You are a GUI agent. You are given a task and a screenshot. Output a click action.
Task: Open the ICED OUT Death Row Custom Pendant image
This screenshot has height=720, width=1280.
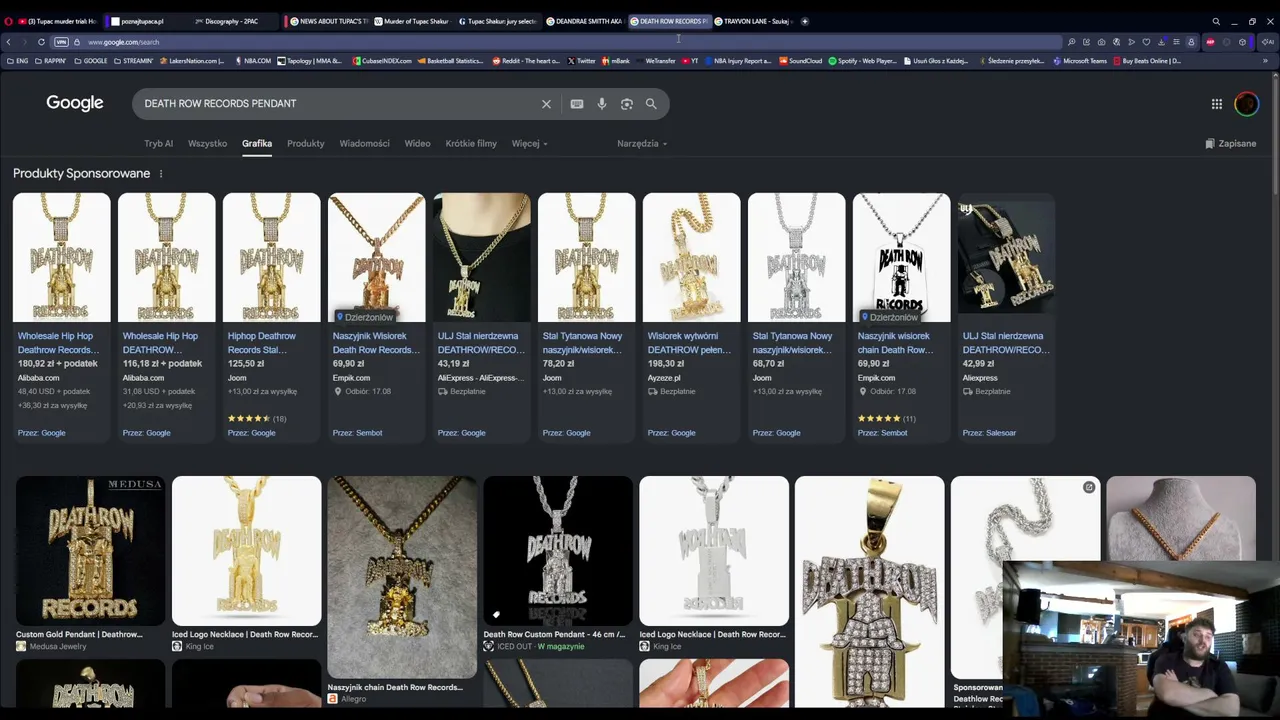point(558,551)
